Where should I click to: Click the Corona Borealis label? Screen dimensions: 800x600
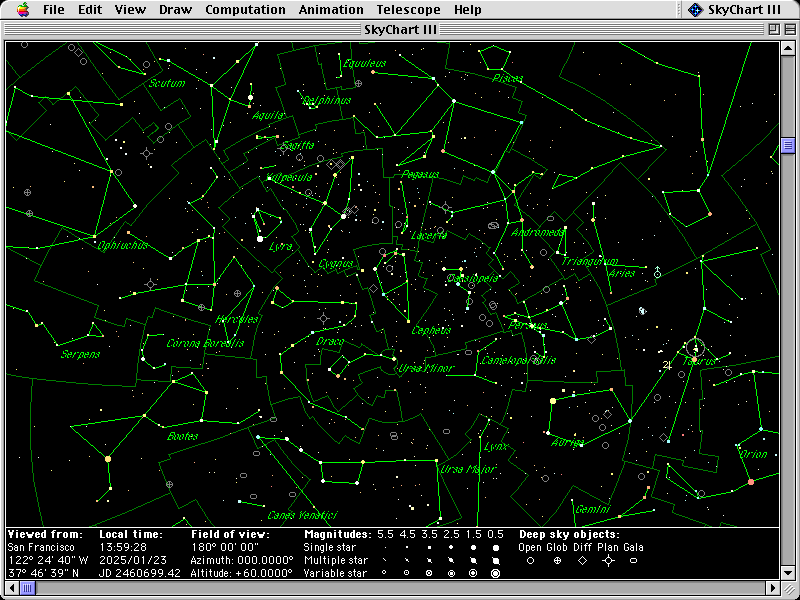205,343
